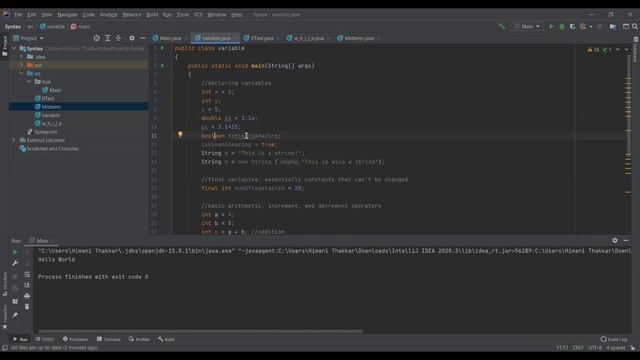Open Search Everywhere via the magnifier icon

pos(635,27)
